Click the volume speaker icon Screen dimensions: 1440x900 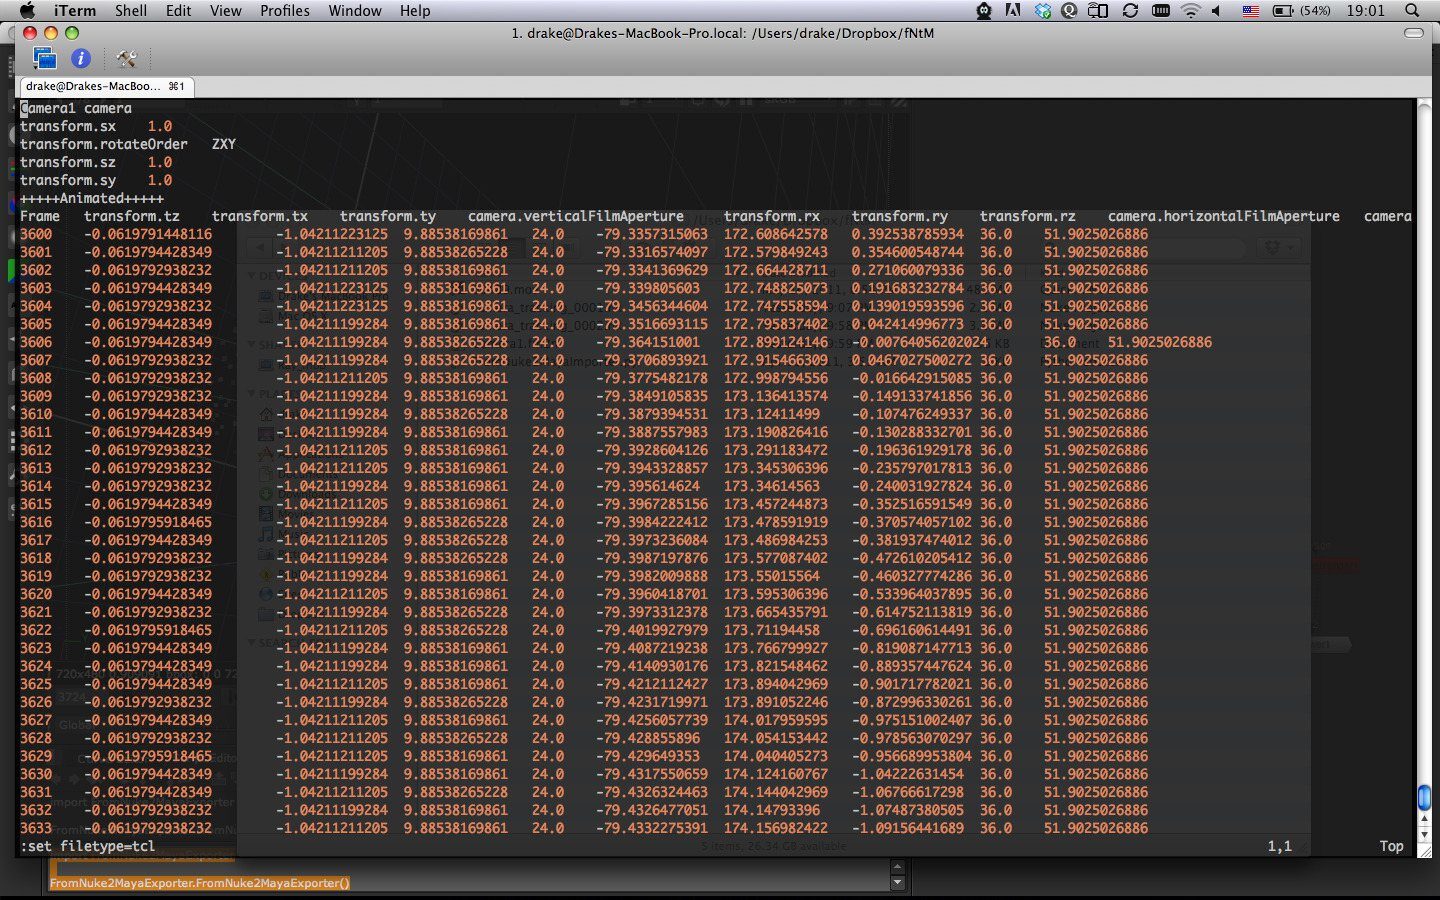coord(1217,10)
